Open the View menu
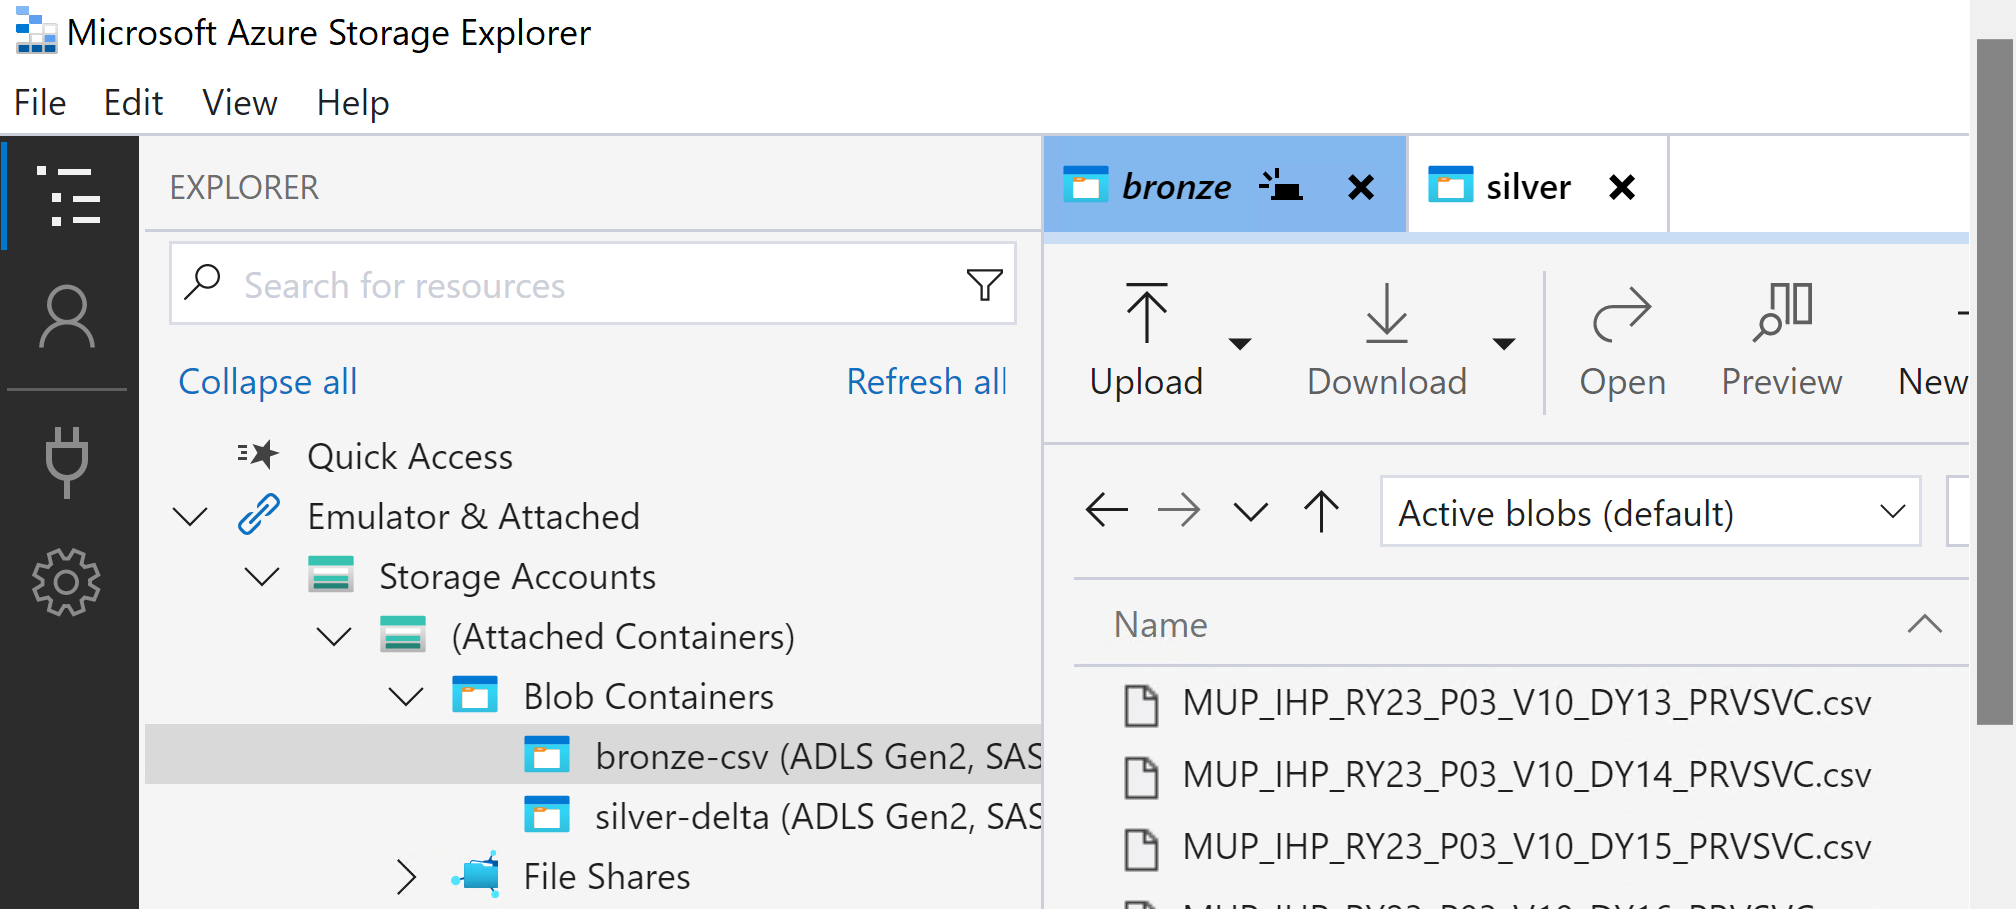This screenshot has width=2016, height=909. point(239,102)
